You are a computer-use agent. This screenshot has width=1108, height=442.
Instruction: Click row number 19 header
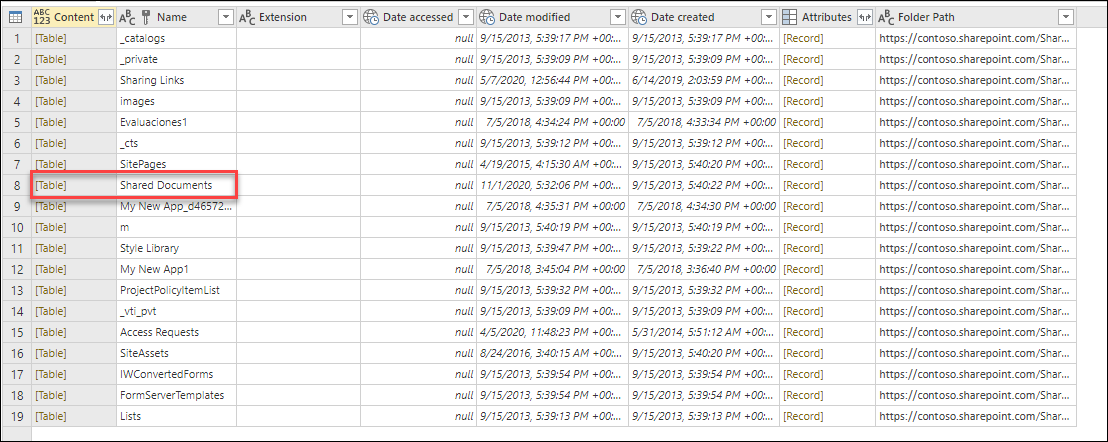pos(16,416)
